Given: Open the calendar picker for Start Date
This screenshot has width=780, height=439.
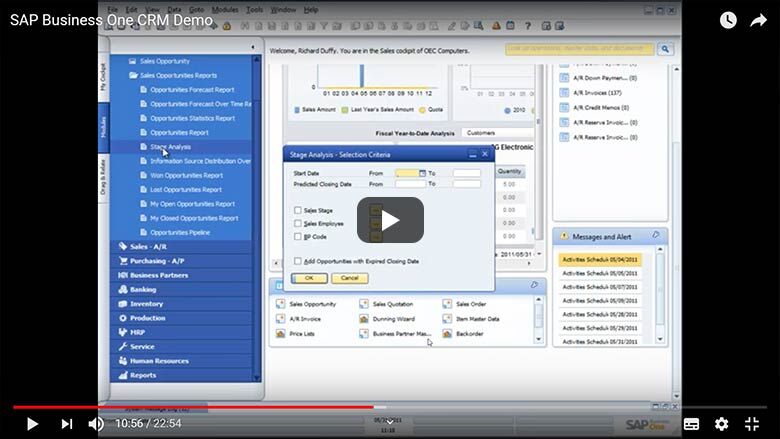Looking at the screenshot, I should click(x=422, y=173).
